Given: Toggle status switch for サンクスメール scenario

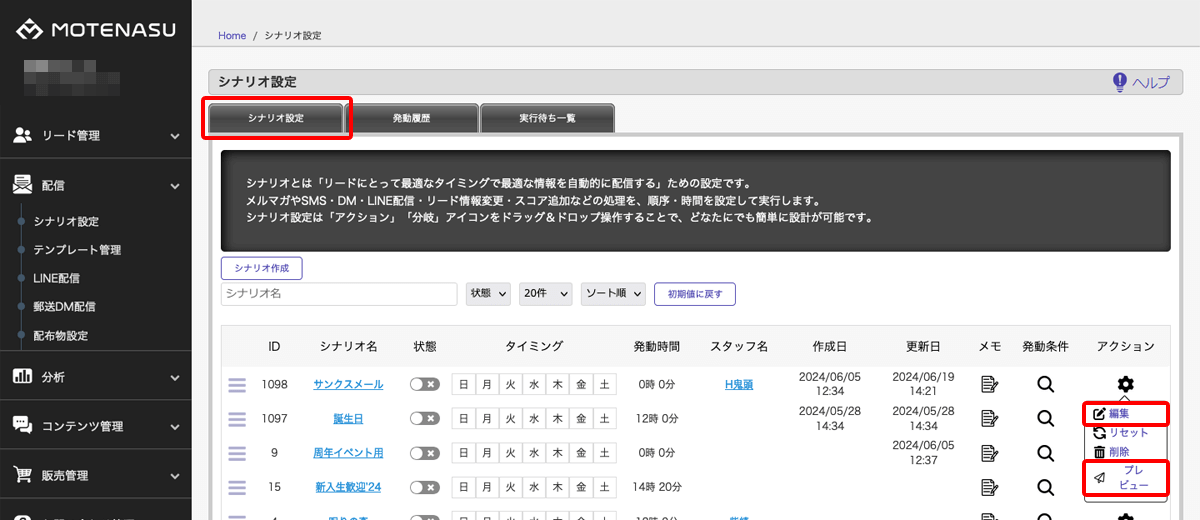Looking at the screenshot, I should (425, 385).
